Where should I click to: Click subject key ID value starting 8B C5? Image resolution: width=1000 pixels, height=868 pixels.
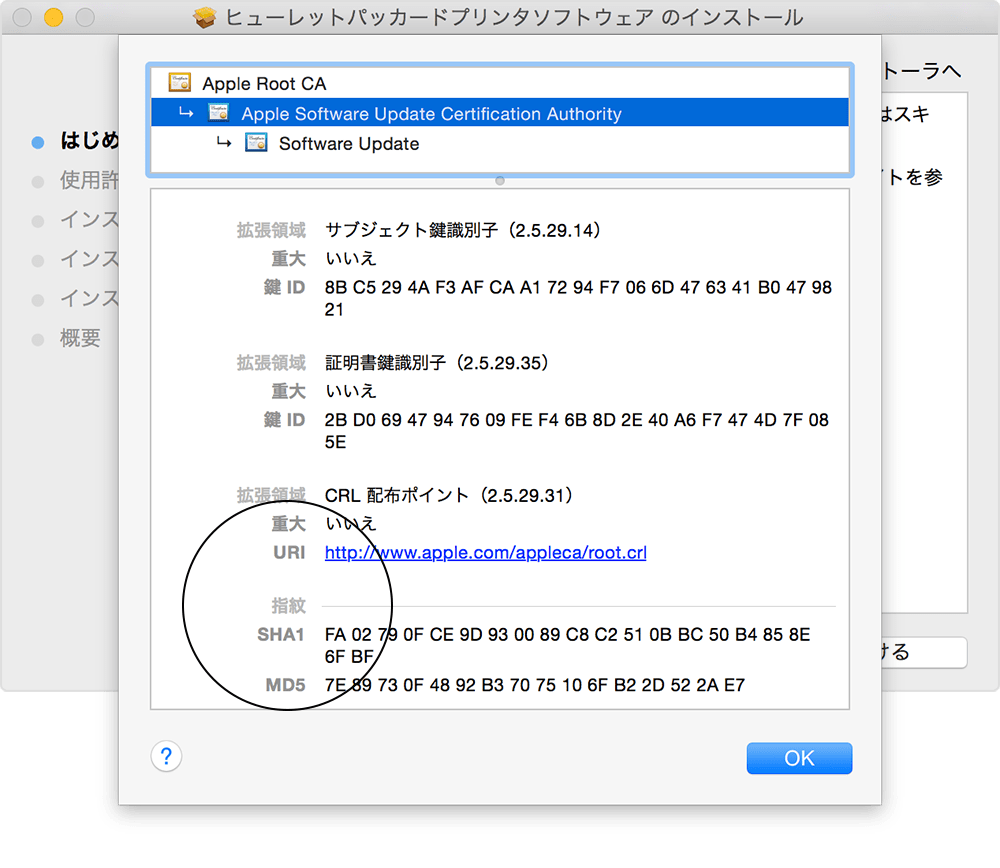578,298
